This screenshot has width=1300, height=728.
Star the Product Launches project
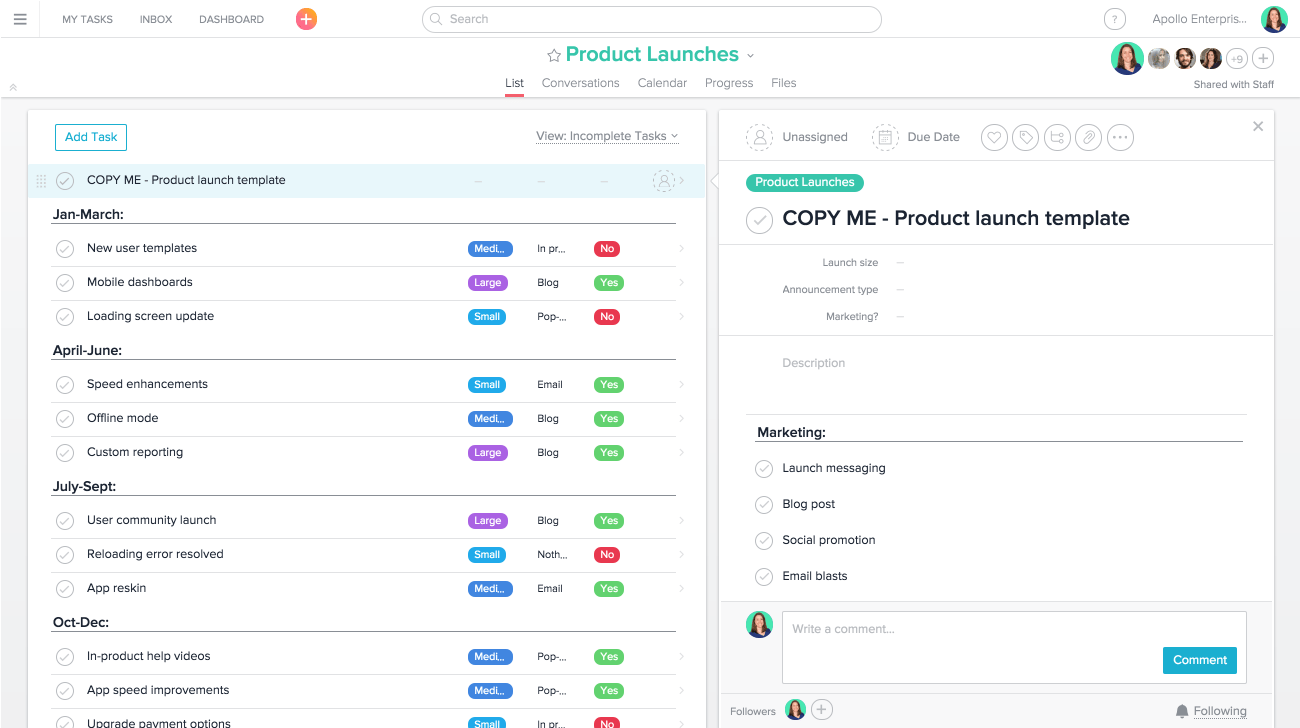click(x=553, y=54)
